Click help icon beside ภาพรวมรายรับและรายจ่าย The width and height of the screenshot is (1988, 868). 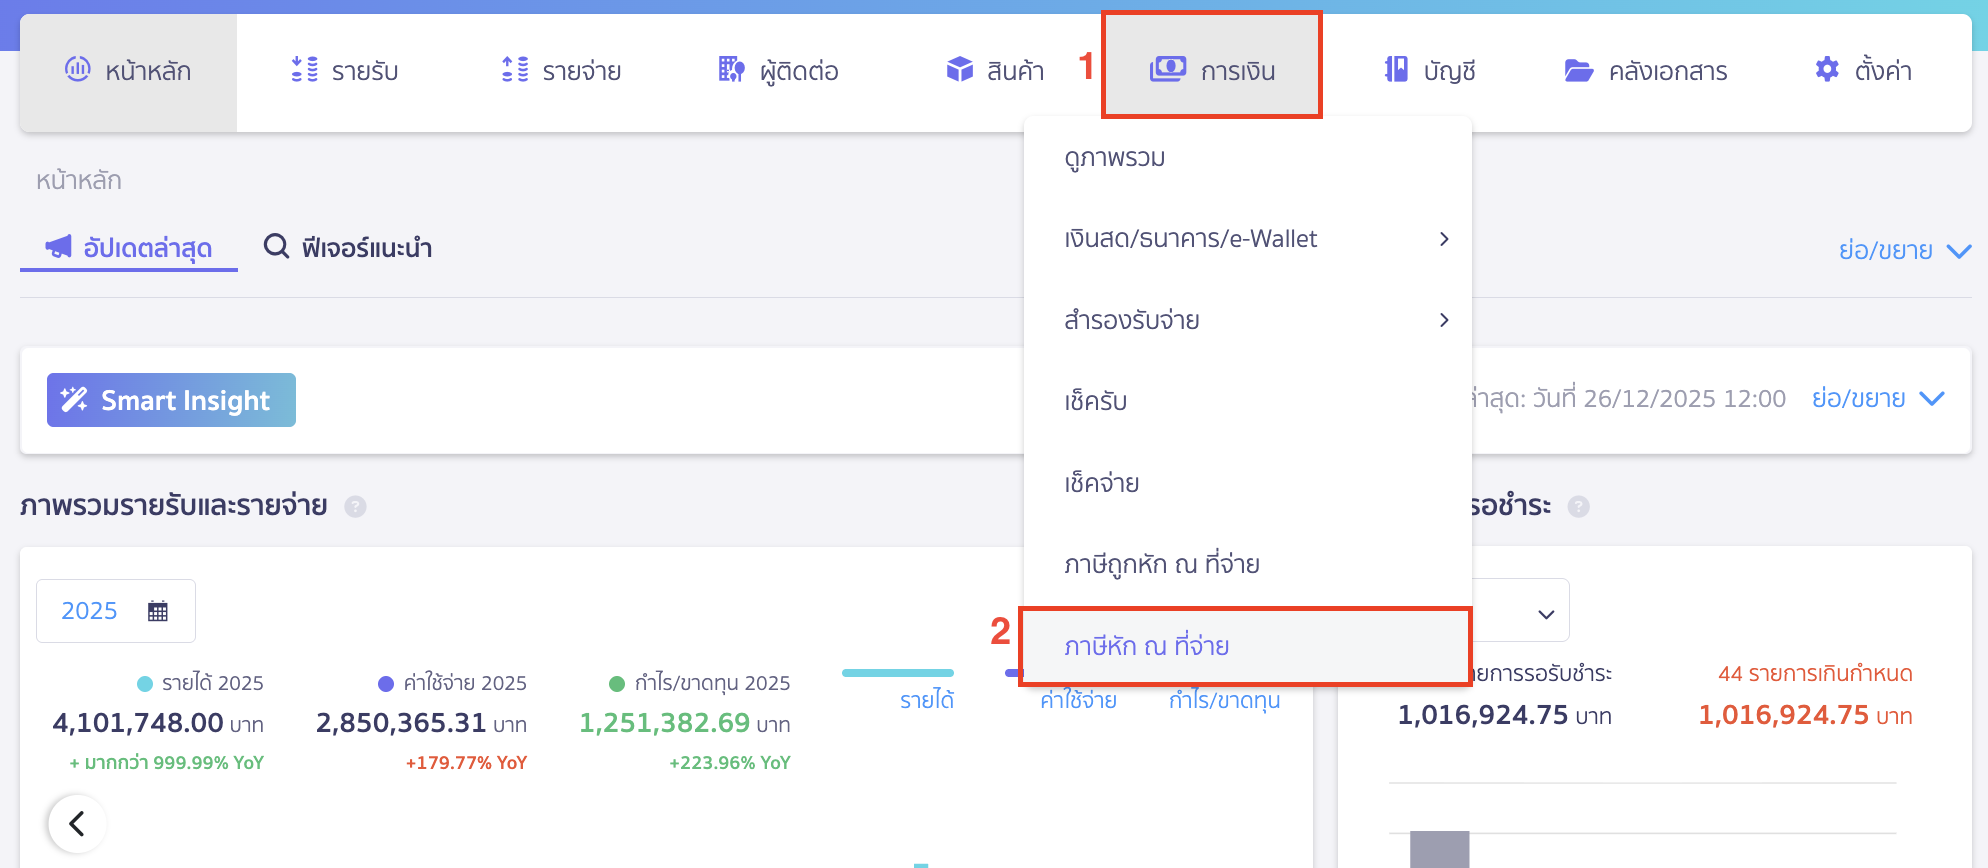[x=355, y=506]
